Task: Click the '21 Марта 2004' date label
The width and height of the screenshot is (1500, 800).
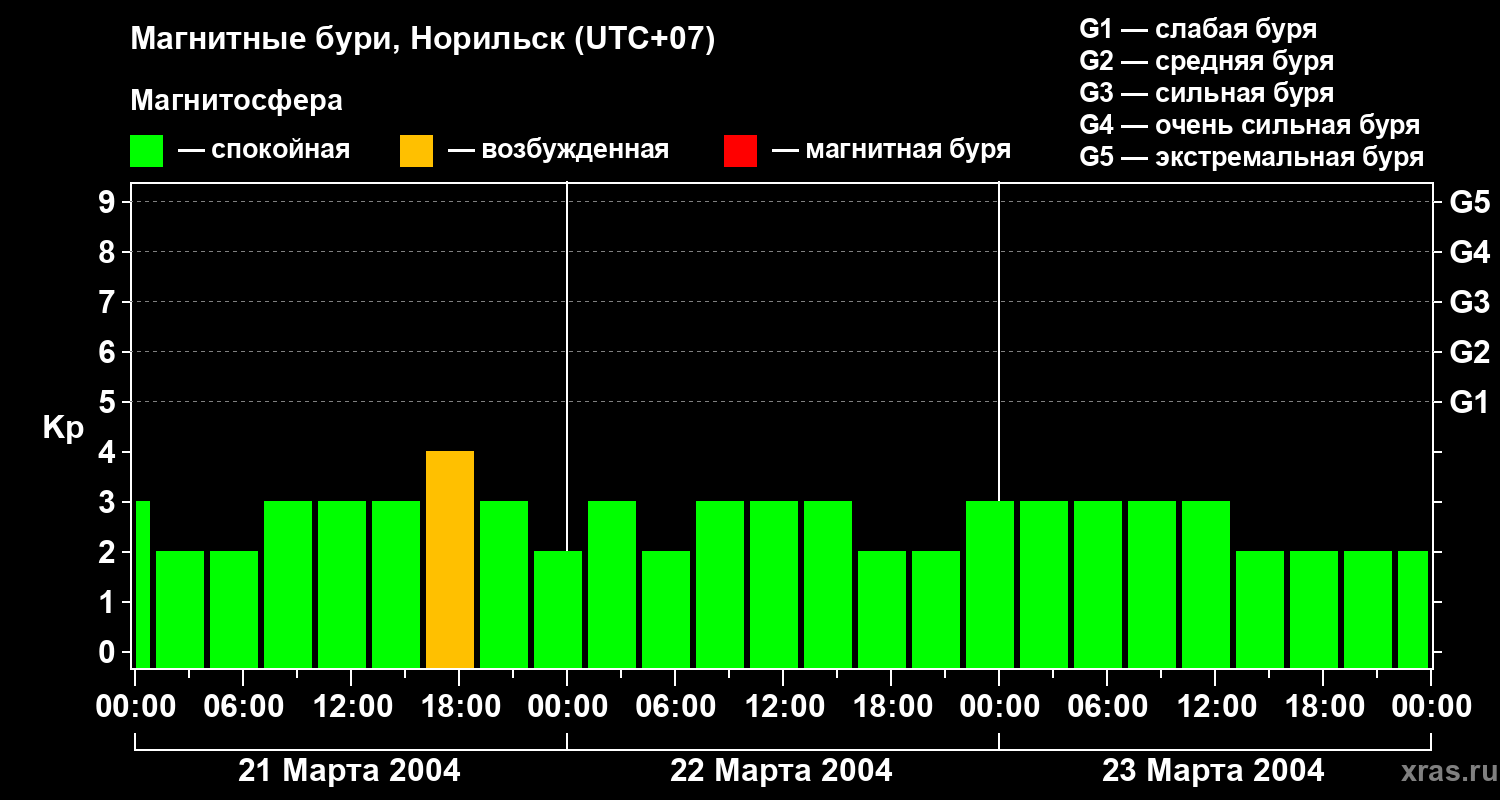Action: point(349,771)
